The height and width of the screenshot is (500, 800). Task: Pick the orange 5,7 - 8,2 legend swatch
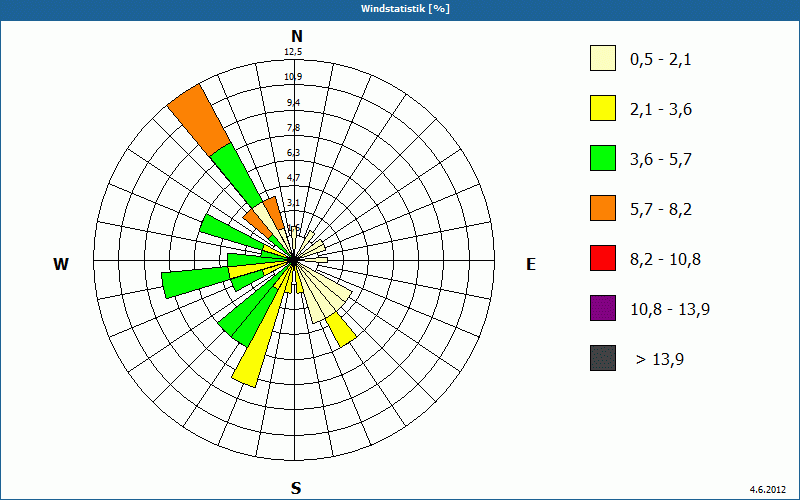click(x=603, y=208)
